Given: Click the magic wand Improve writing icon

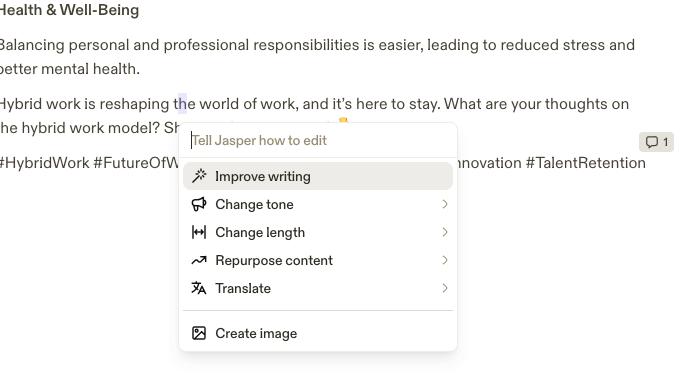Looking at the screenshot, I should pos(199,176).
